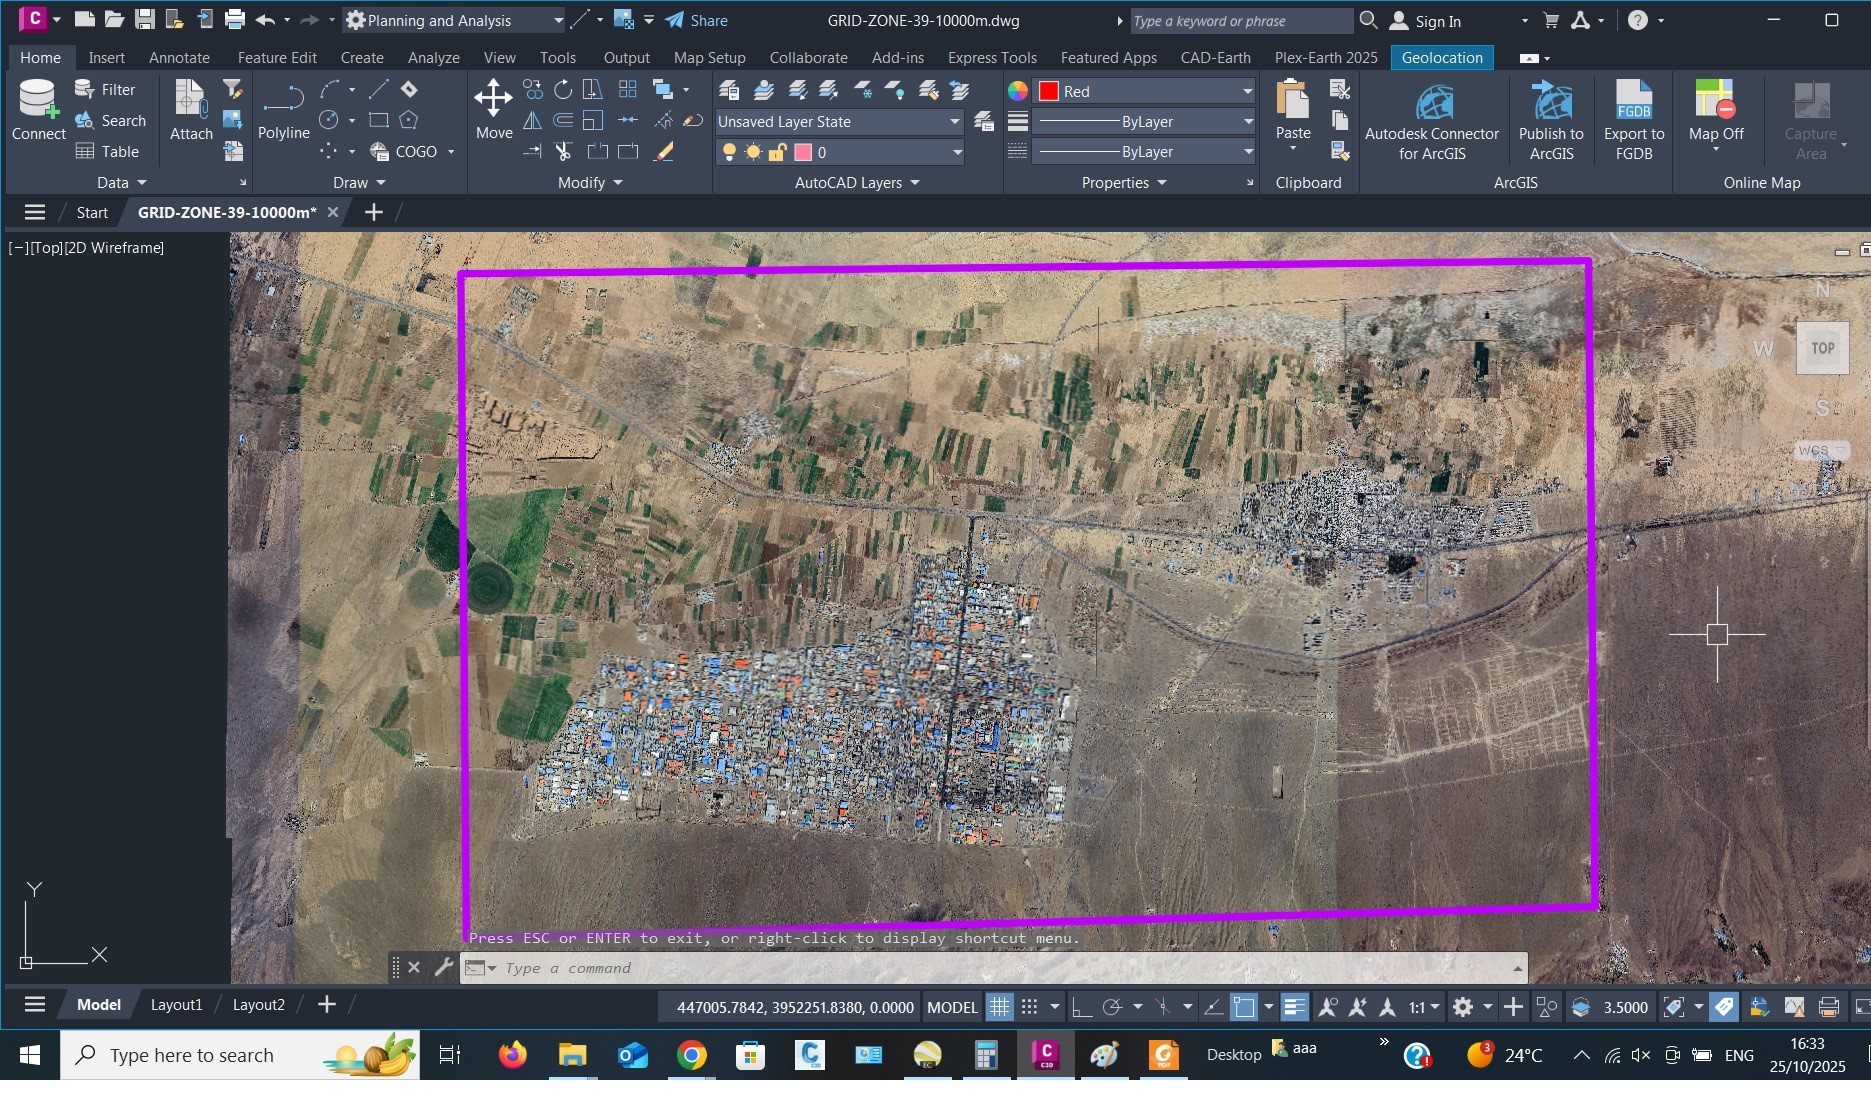1871x1117 pixels.
Task: Click the Sign In button
Action: click(x=1426, y=21)
